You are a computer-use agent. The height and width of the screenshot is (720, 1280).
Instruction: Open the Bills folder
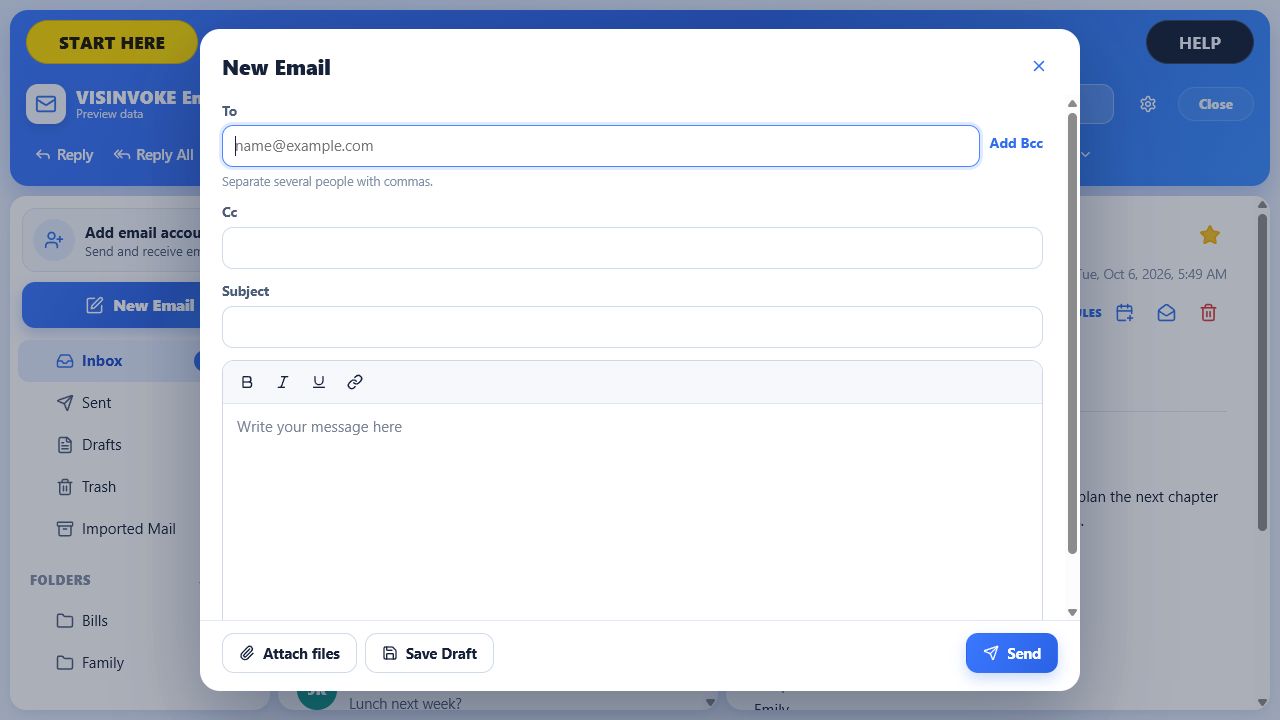109,621
